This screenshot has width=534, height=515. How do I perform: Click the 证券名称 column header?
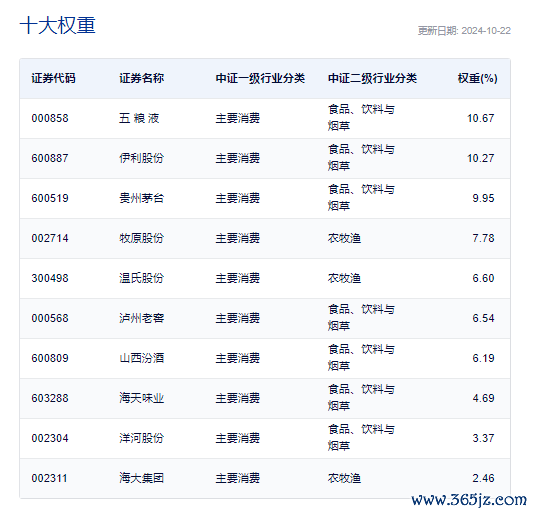[x=141, y=78]
